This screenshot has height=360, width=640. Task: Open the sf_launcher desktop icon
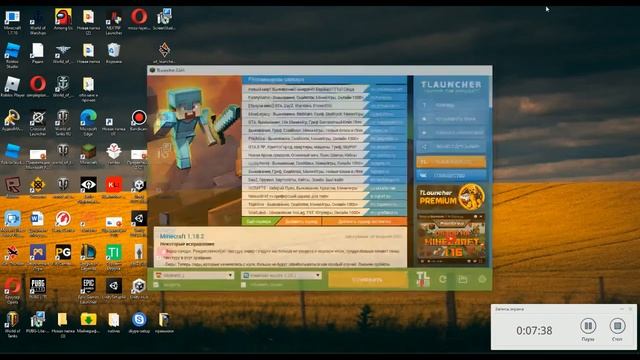tap(164, 53)
